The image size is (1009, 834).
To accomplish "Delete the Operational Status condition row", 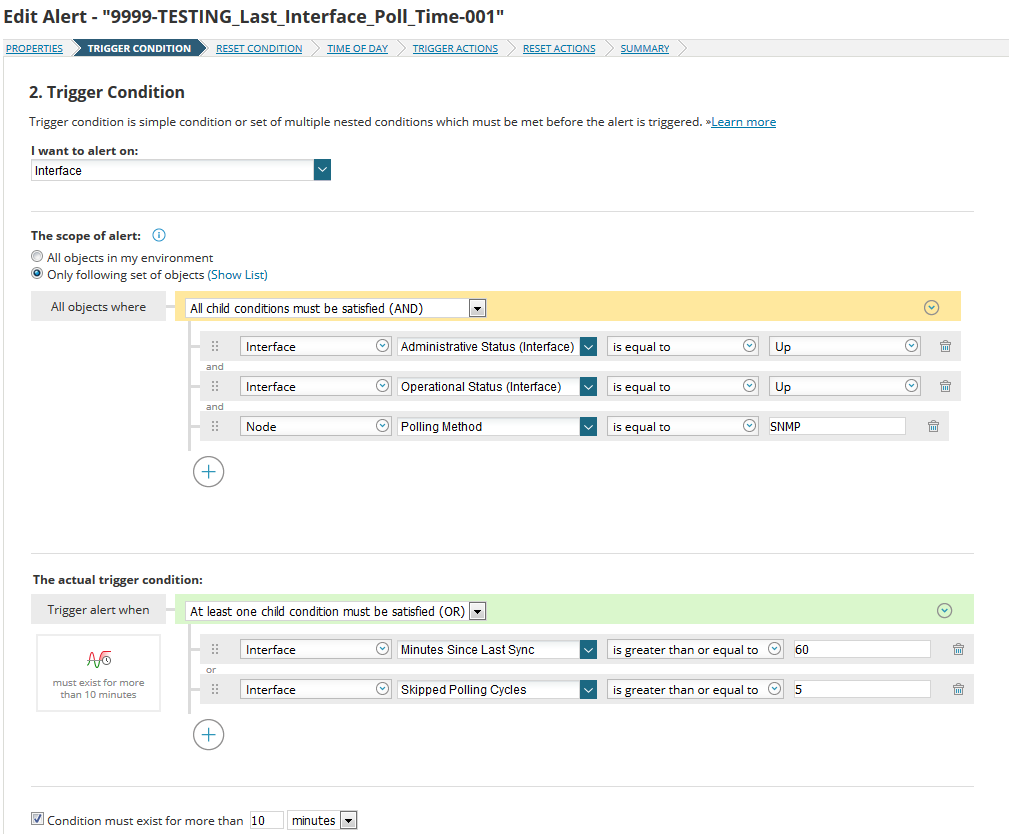I will pos(945,386).
